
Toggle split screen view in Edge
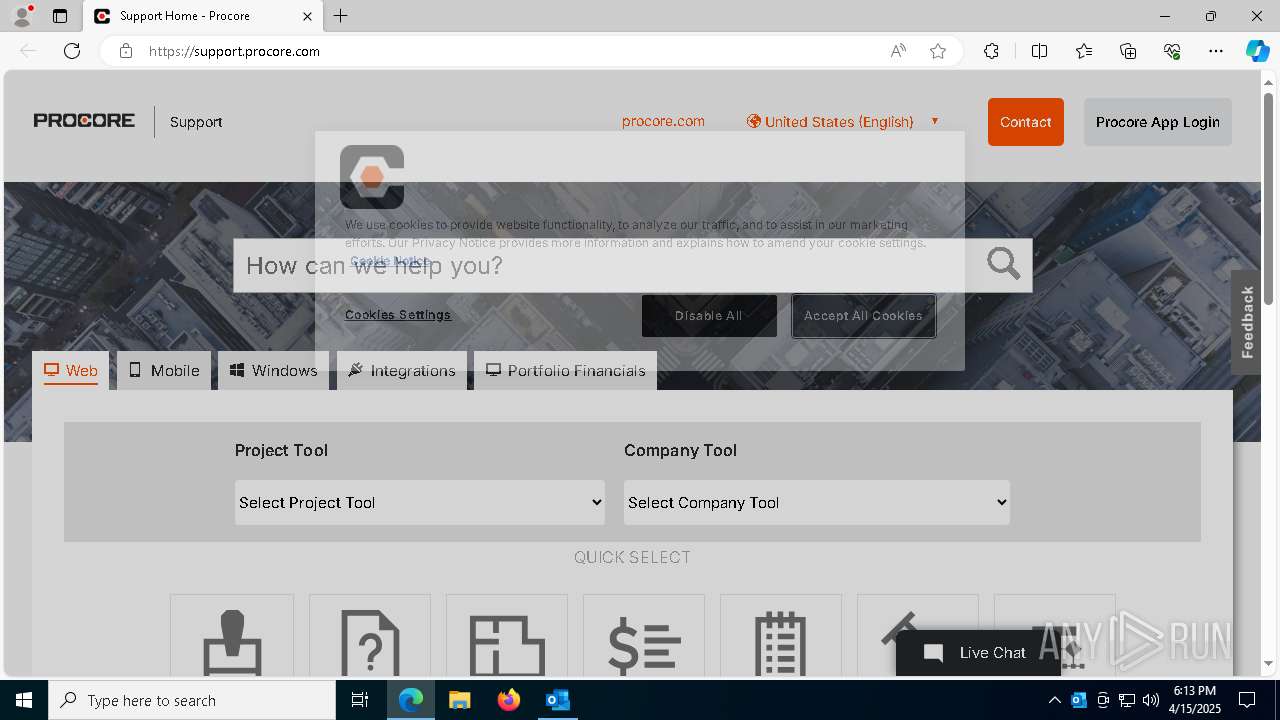pyautogui.click(x=1039, y=51)
